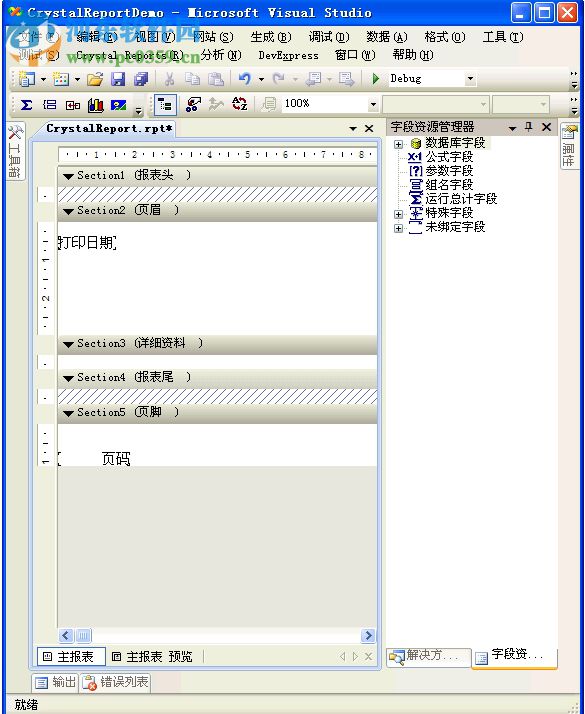Open the 窗口(W) menu
This screenshot has width=585, height=714.
click(x=355, y=55)
